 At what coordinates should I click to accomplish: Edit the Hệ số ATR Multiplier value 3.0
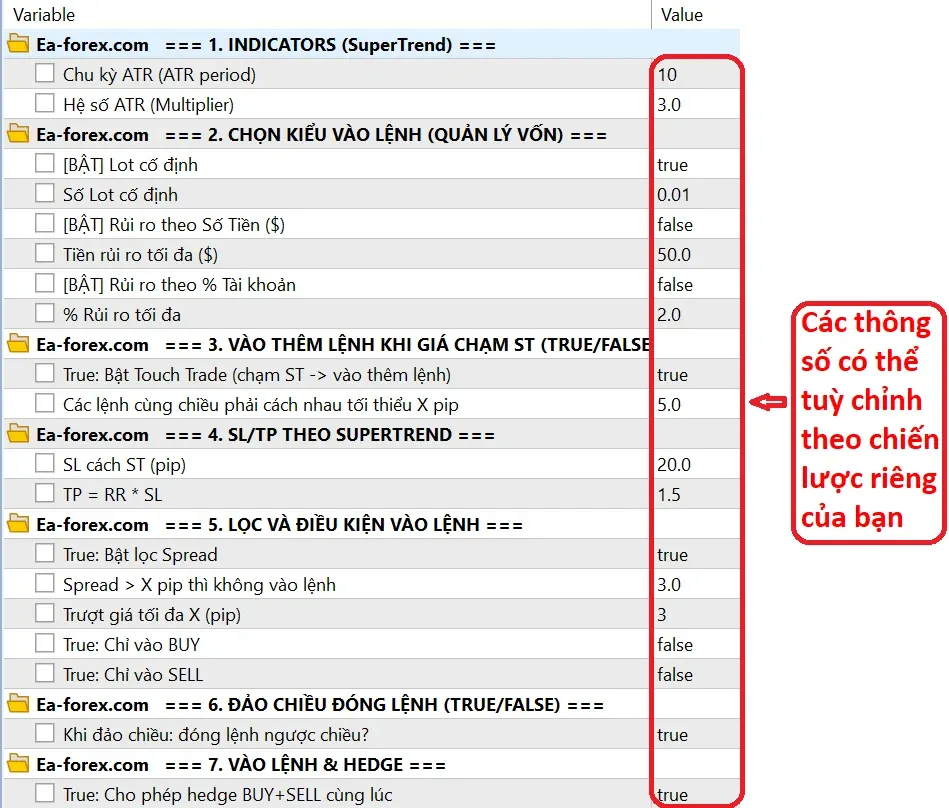(x=695, y=105)
